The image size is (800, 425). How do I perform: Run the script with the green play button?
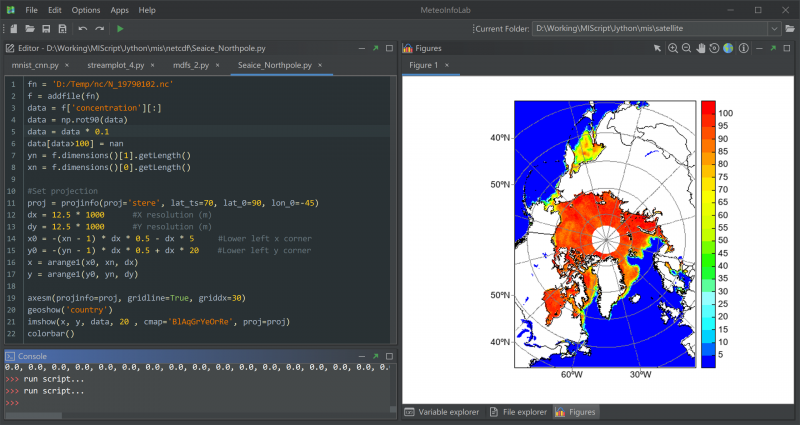[121, 29]
